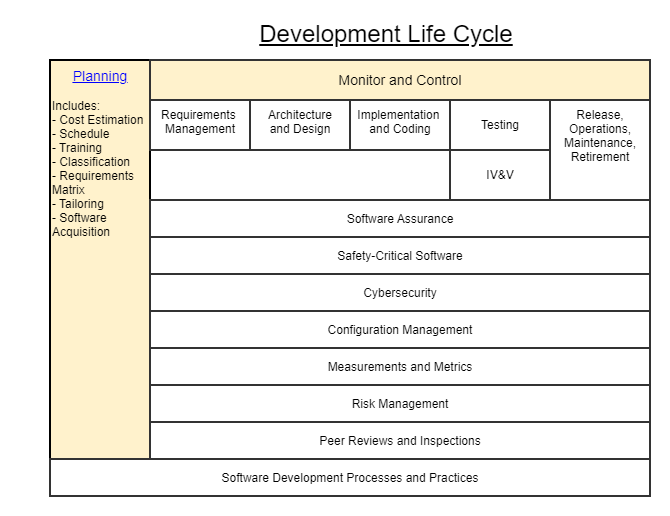
Task: Click the Software Acquisition text in Planning
Action: 82,225
